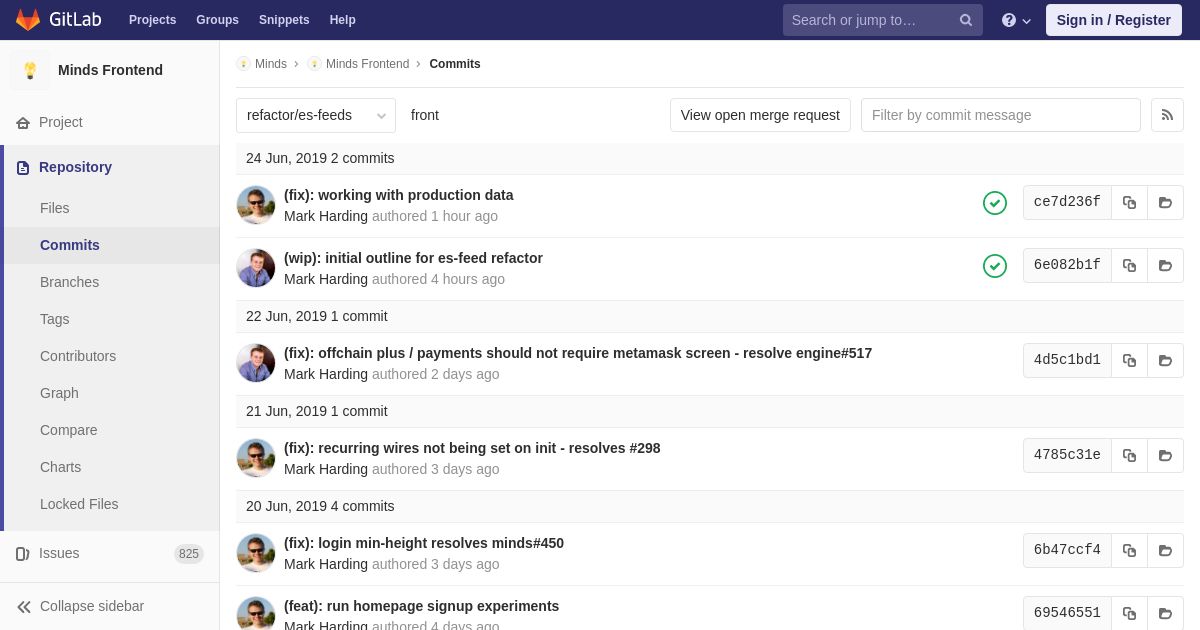Open the Groups menu in navbar

click(x=217, y=20)
